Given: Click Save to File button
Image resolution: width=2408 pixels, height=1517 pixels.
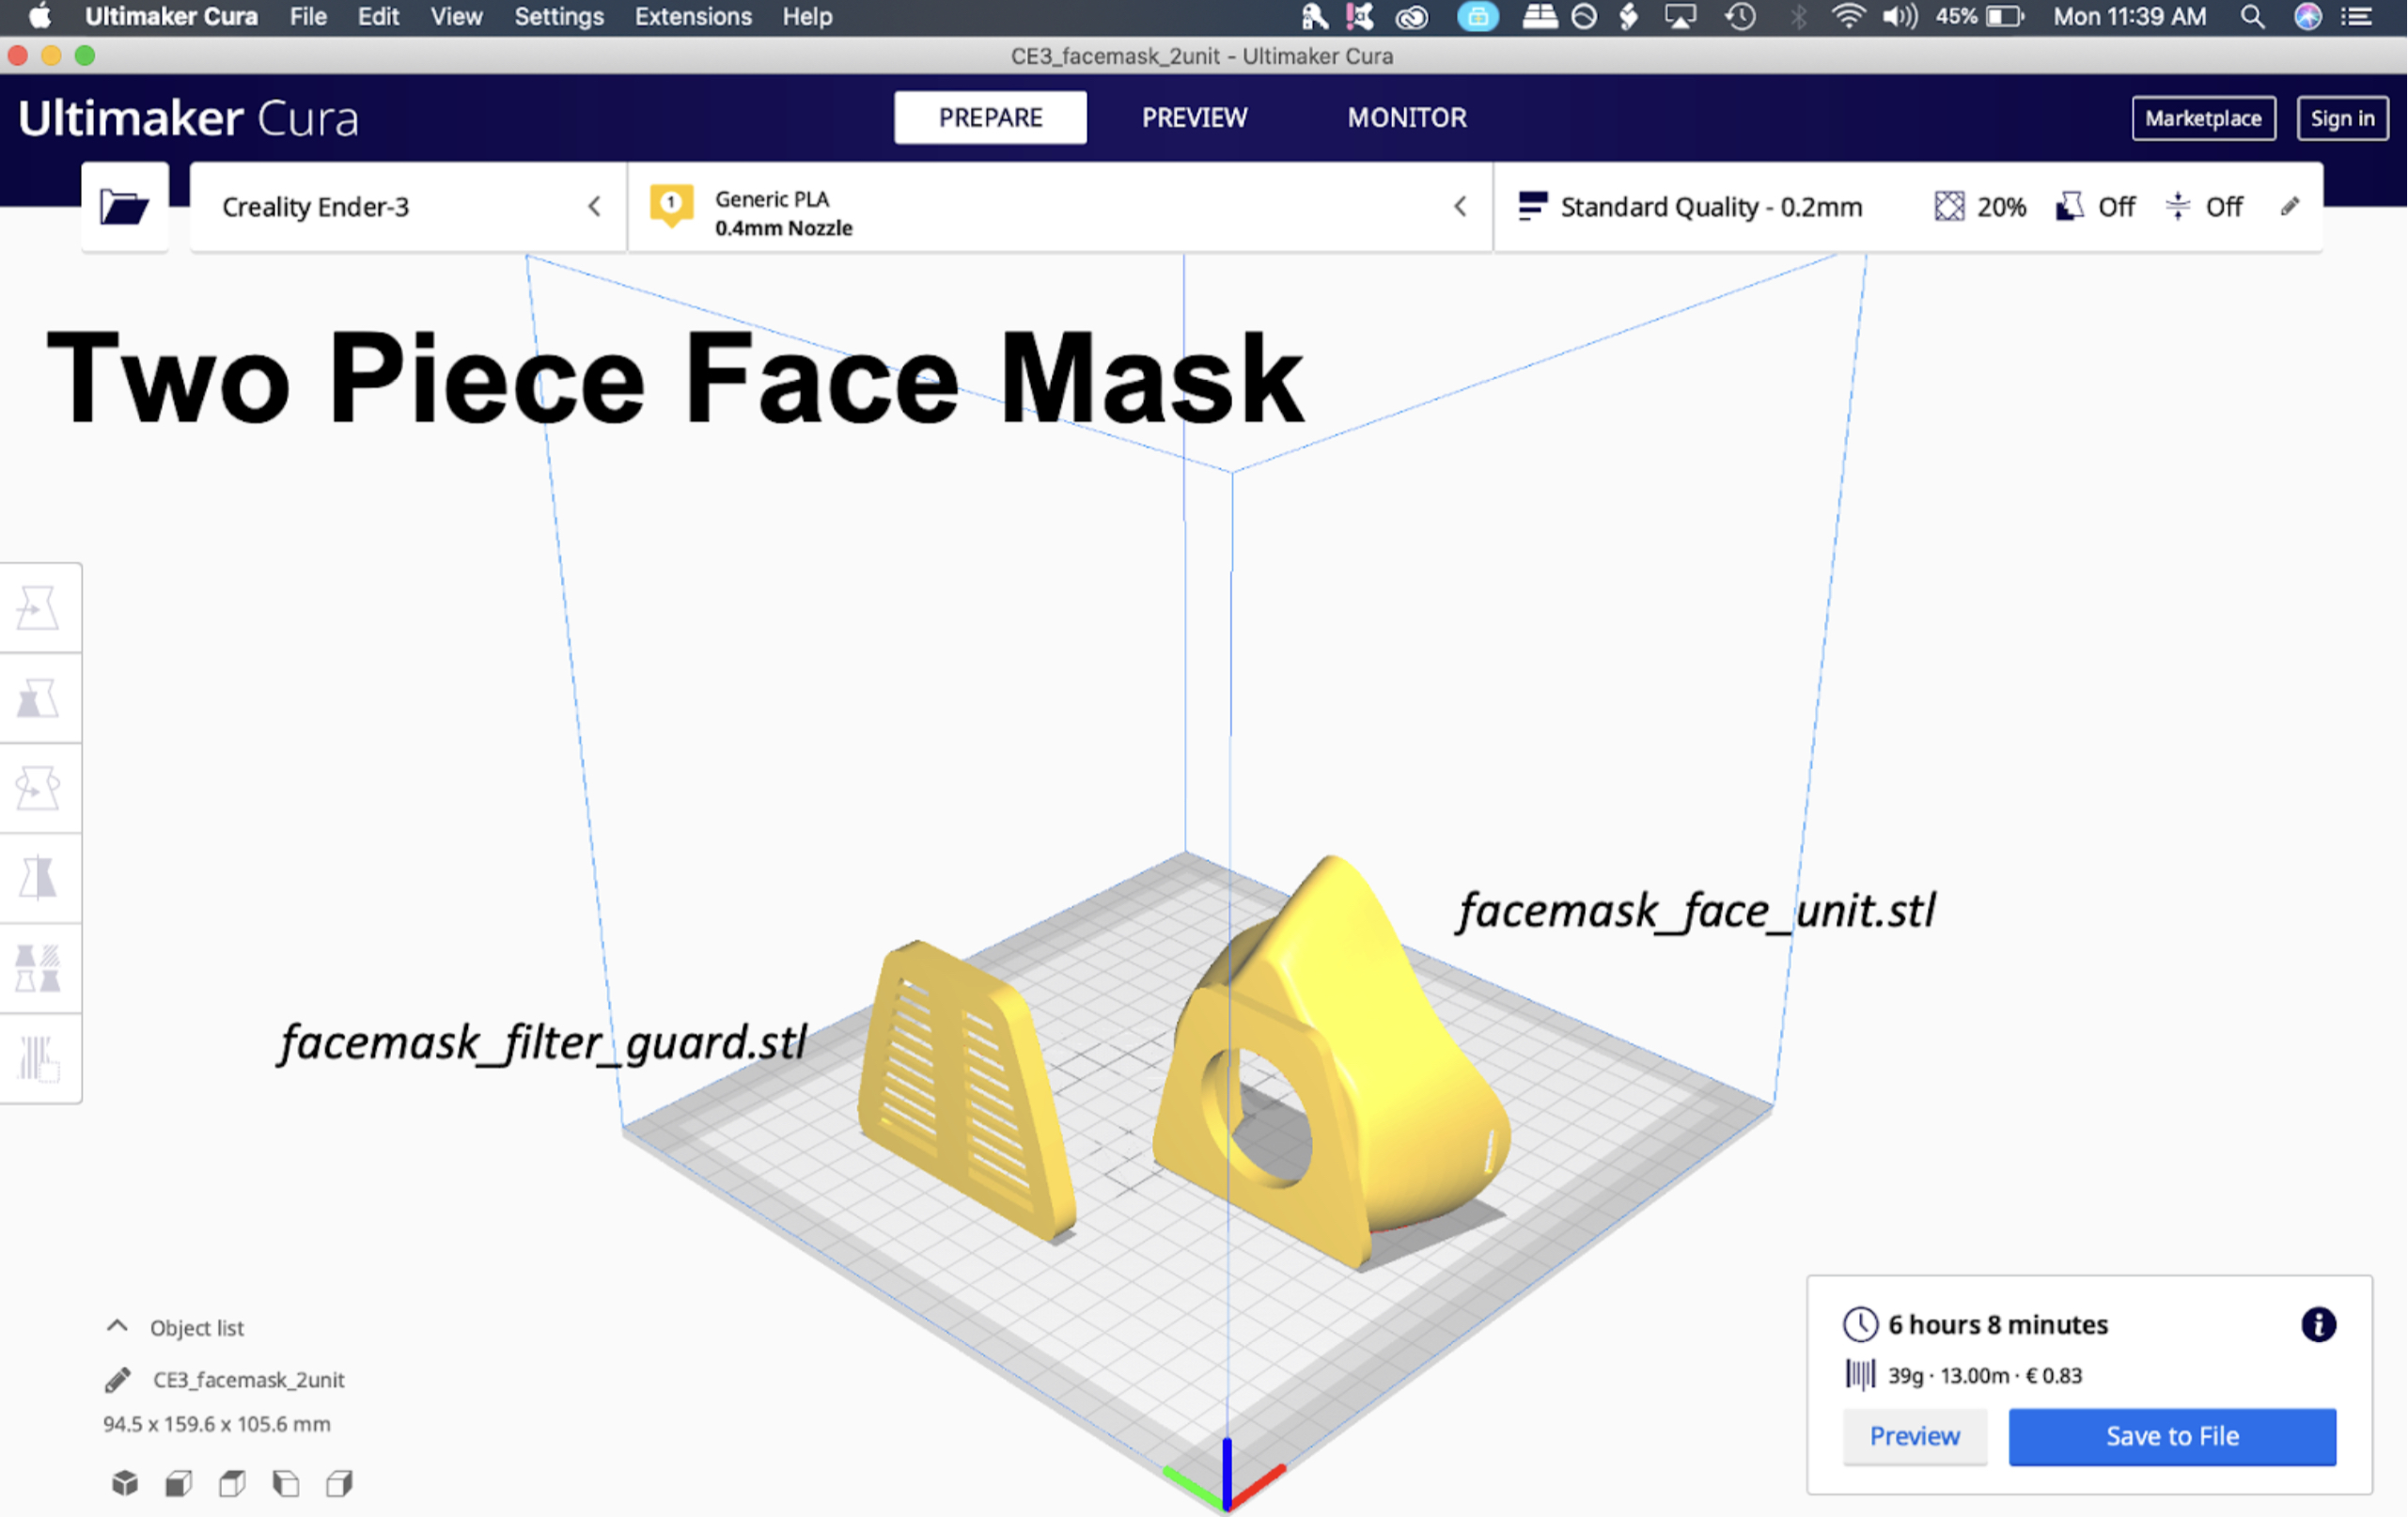Looking at the screenshot, I should (x=2172, y=1436).
